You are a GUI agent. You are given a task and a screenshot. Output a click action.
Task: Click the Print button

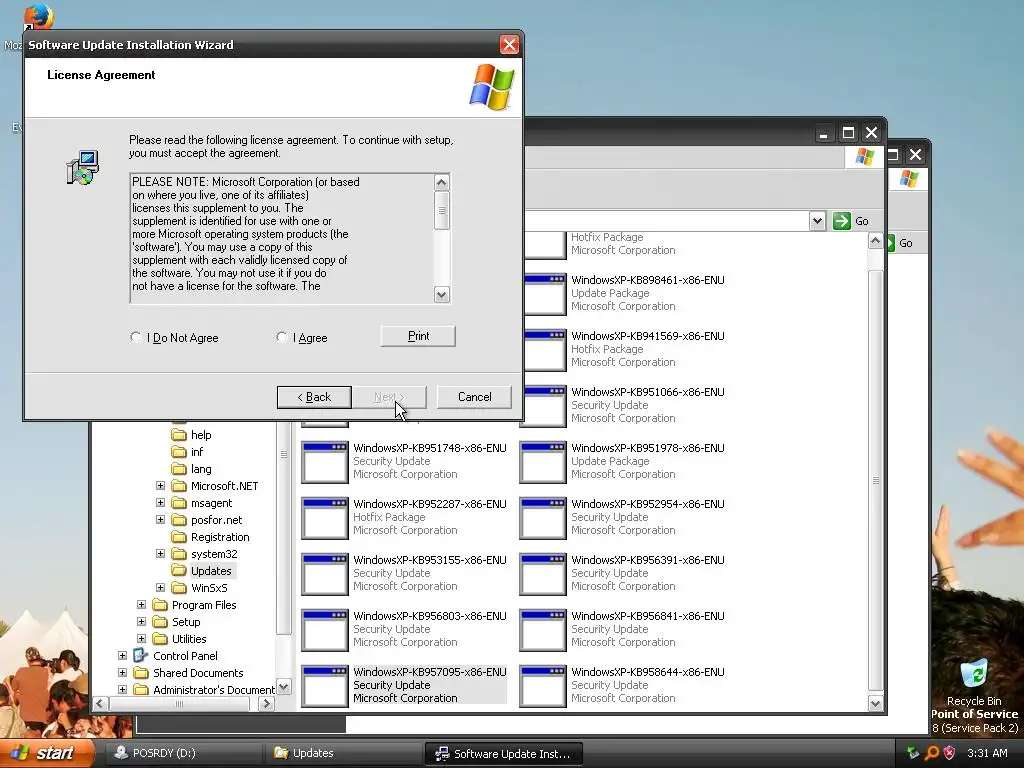pyautogui.click(x=418, y=336)
